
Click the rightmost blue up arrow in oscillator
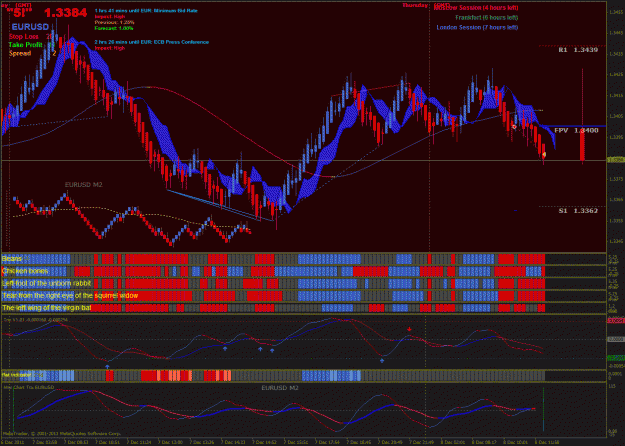coord(382,360)
